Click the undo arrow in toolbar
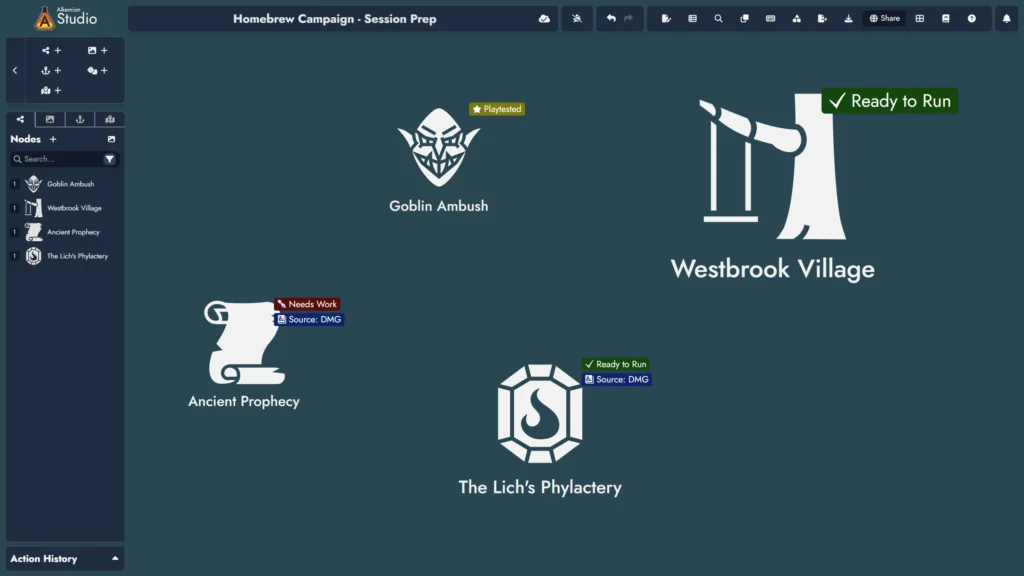Image resolution: width=1024 pixels, height=576 pixels. (x=610, y=18)
